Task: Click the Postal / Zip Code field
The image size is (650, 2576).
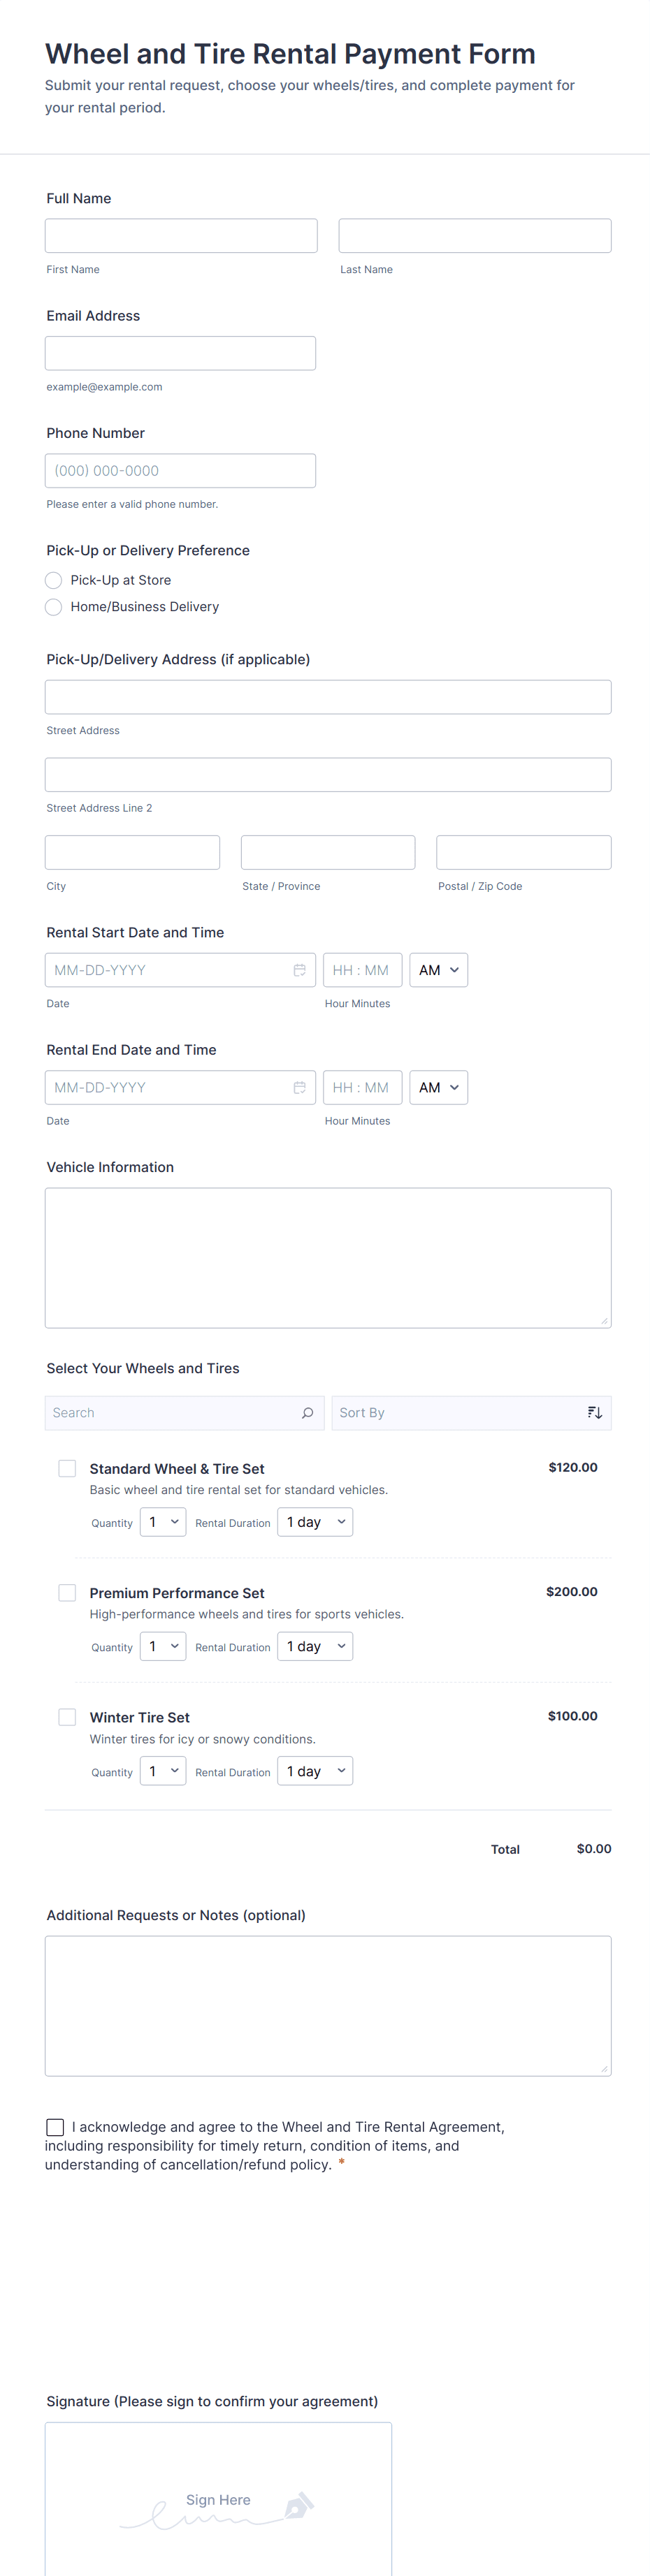Action: pyautogui.click(x=523, y=852)
